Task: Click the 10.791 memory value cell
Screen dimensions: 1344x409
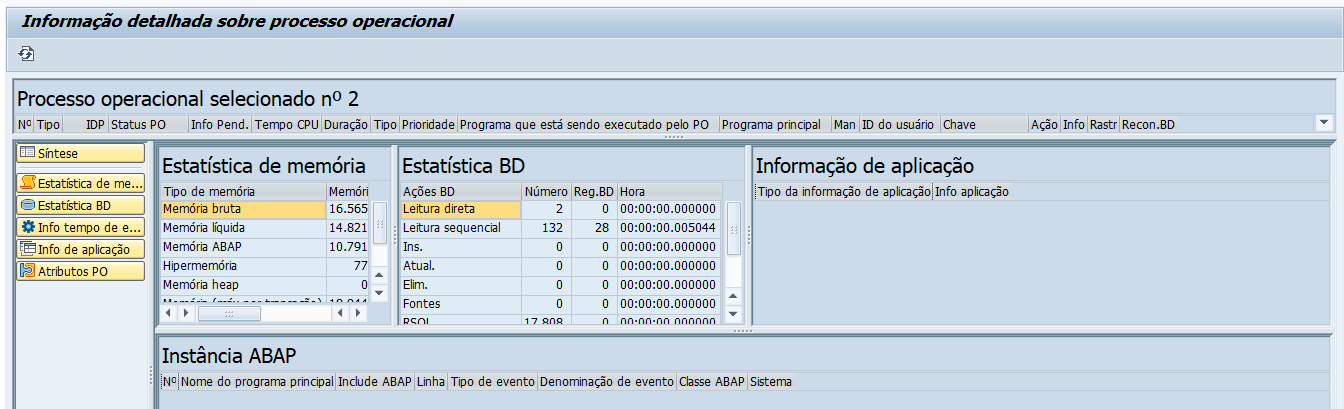Action: pyautogui.click(x=348, y=247)
